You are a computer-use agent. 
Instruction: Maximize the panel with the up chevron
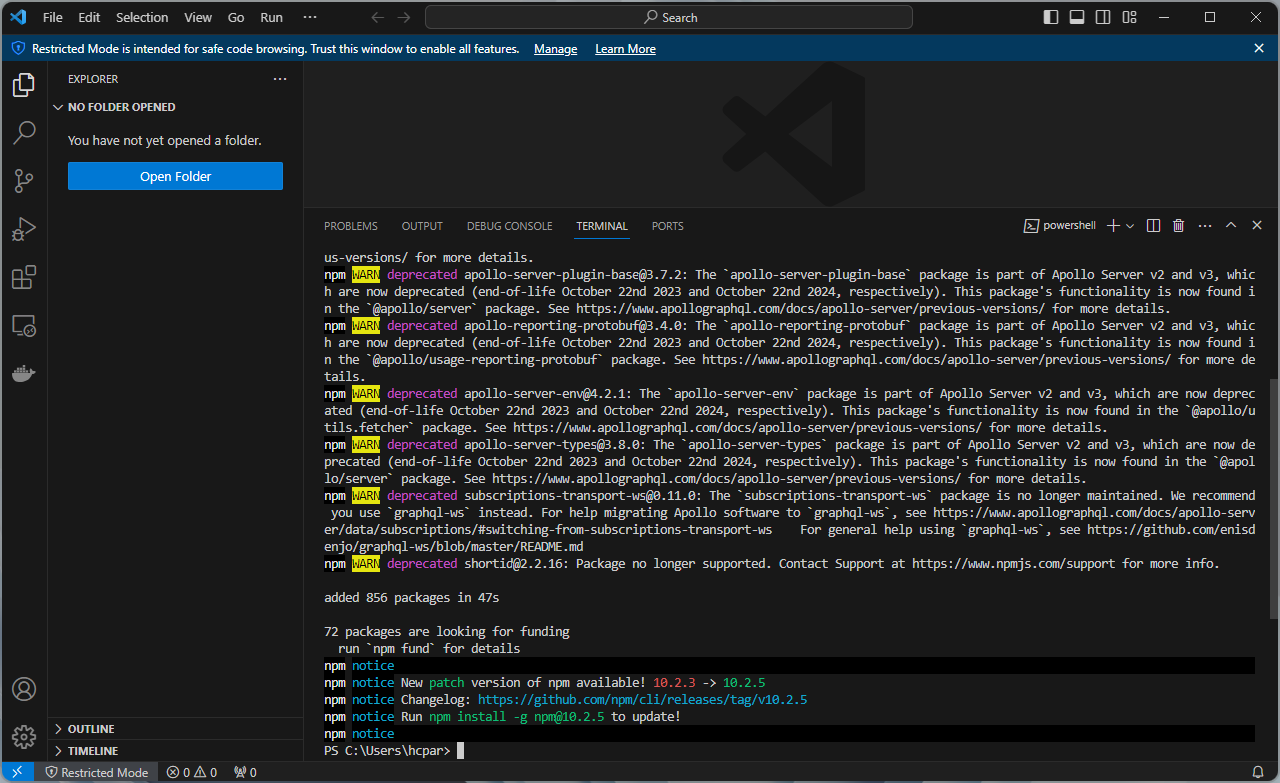1231,226
